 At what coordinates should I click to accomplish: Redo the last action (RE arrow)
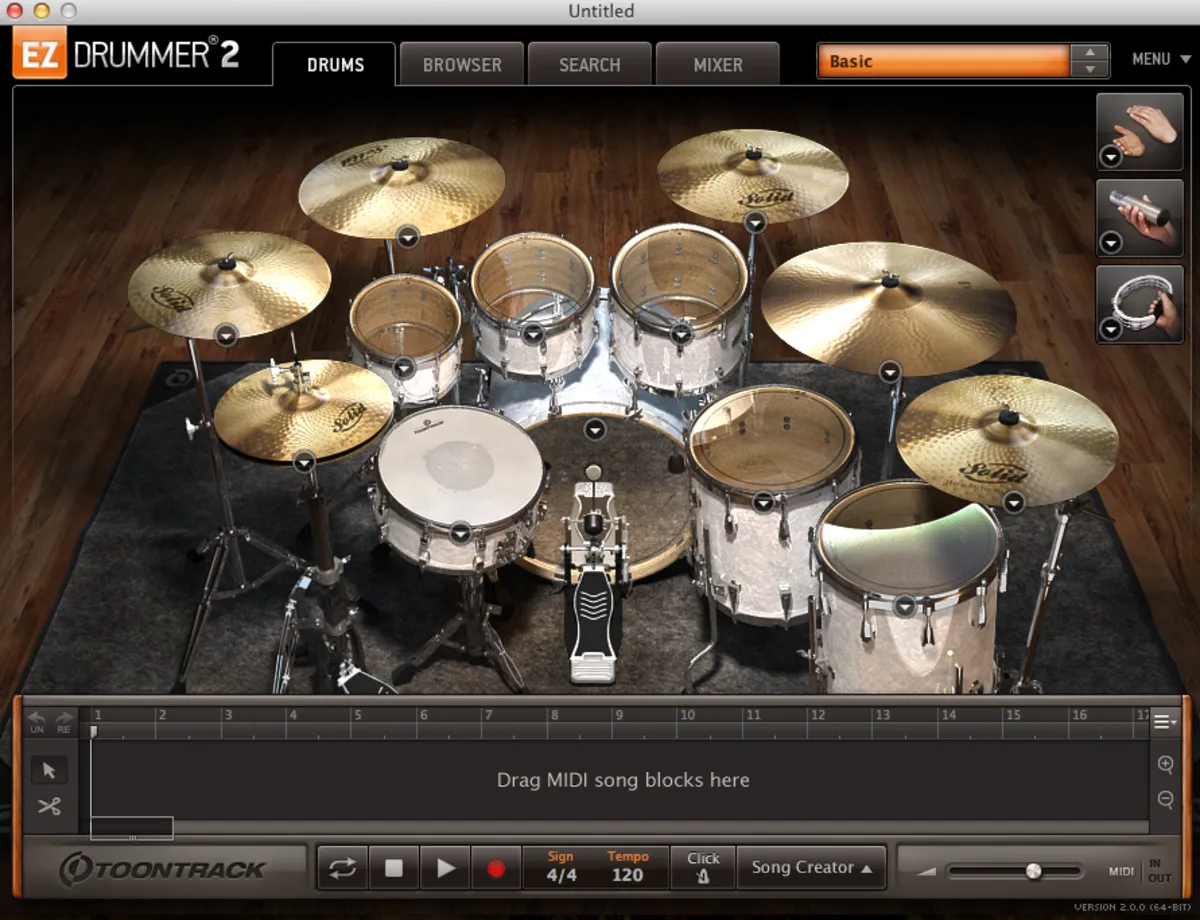pyautogui.click(x=64, y=722)
